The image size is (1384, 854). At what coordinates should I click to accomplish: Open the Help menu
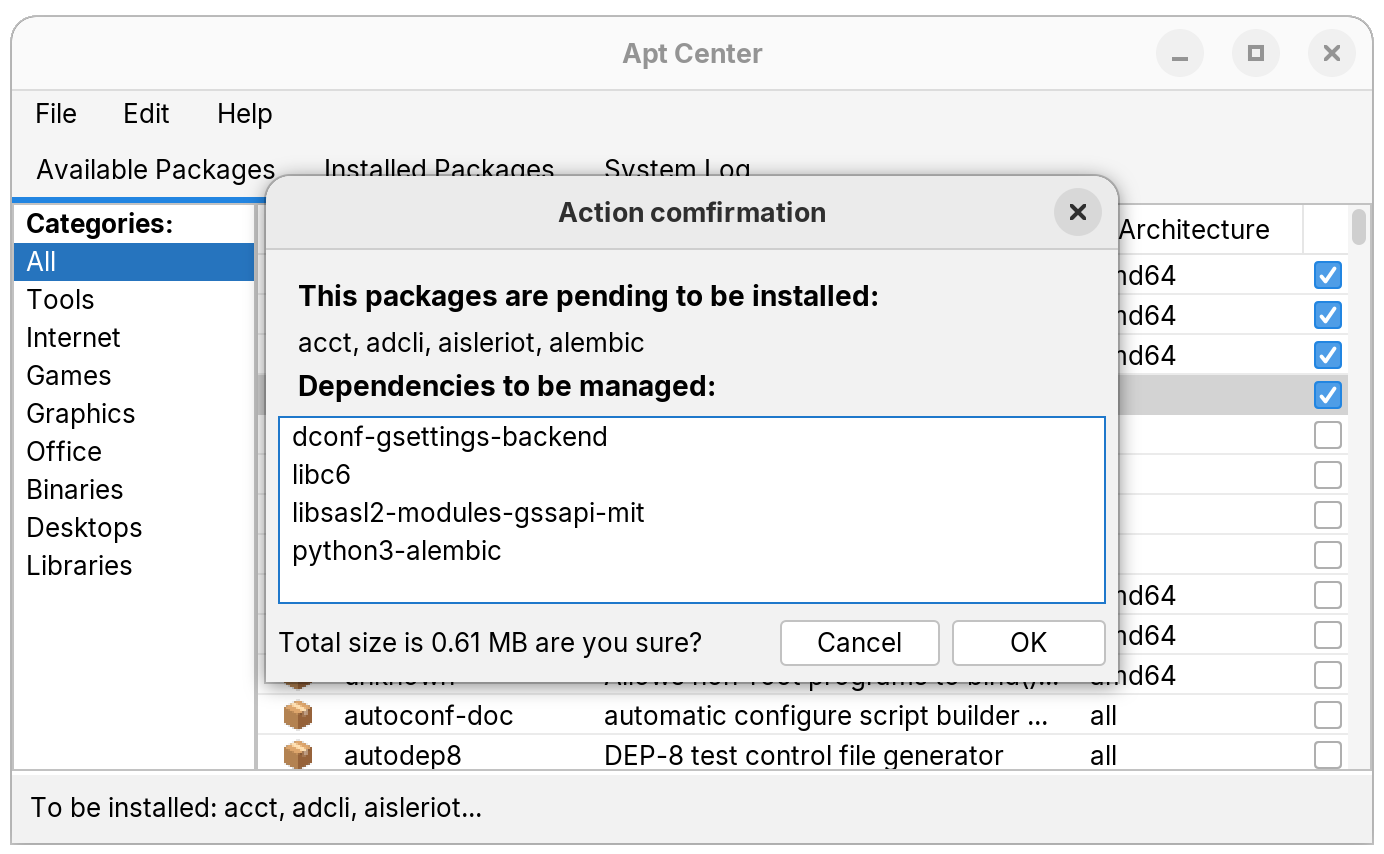coord(243,113)
